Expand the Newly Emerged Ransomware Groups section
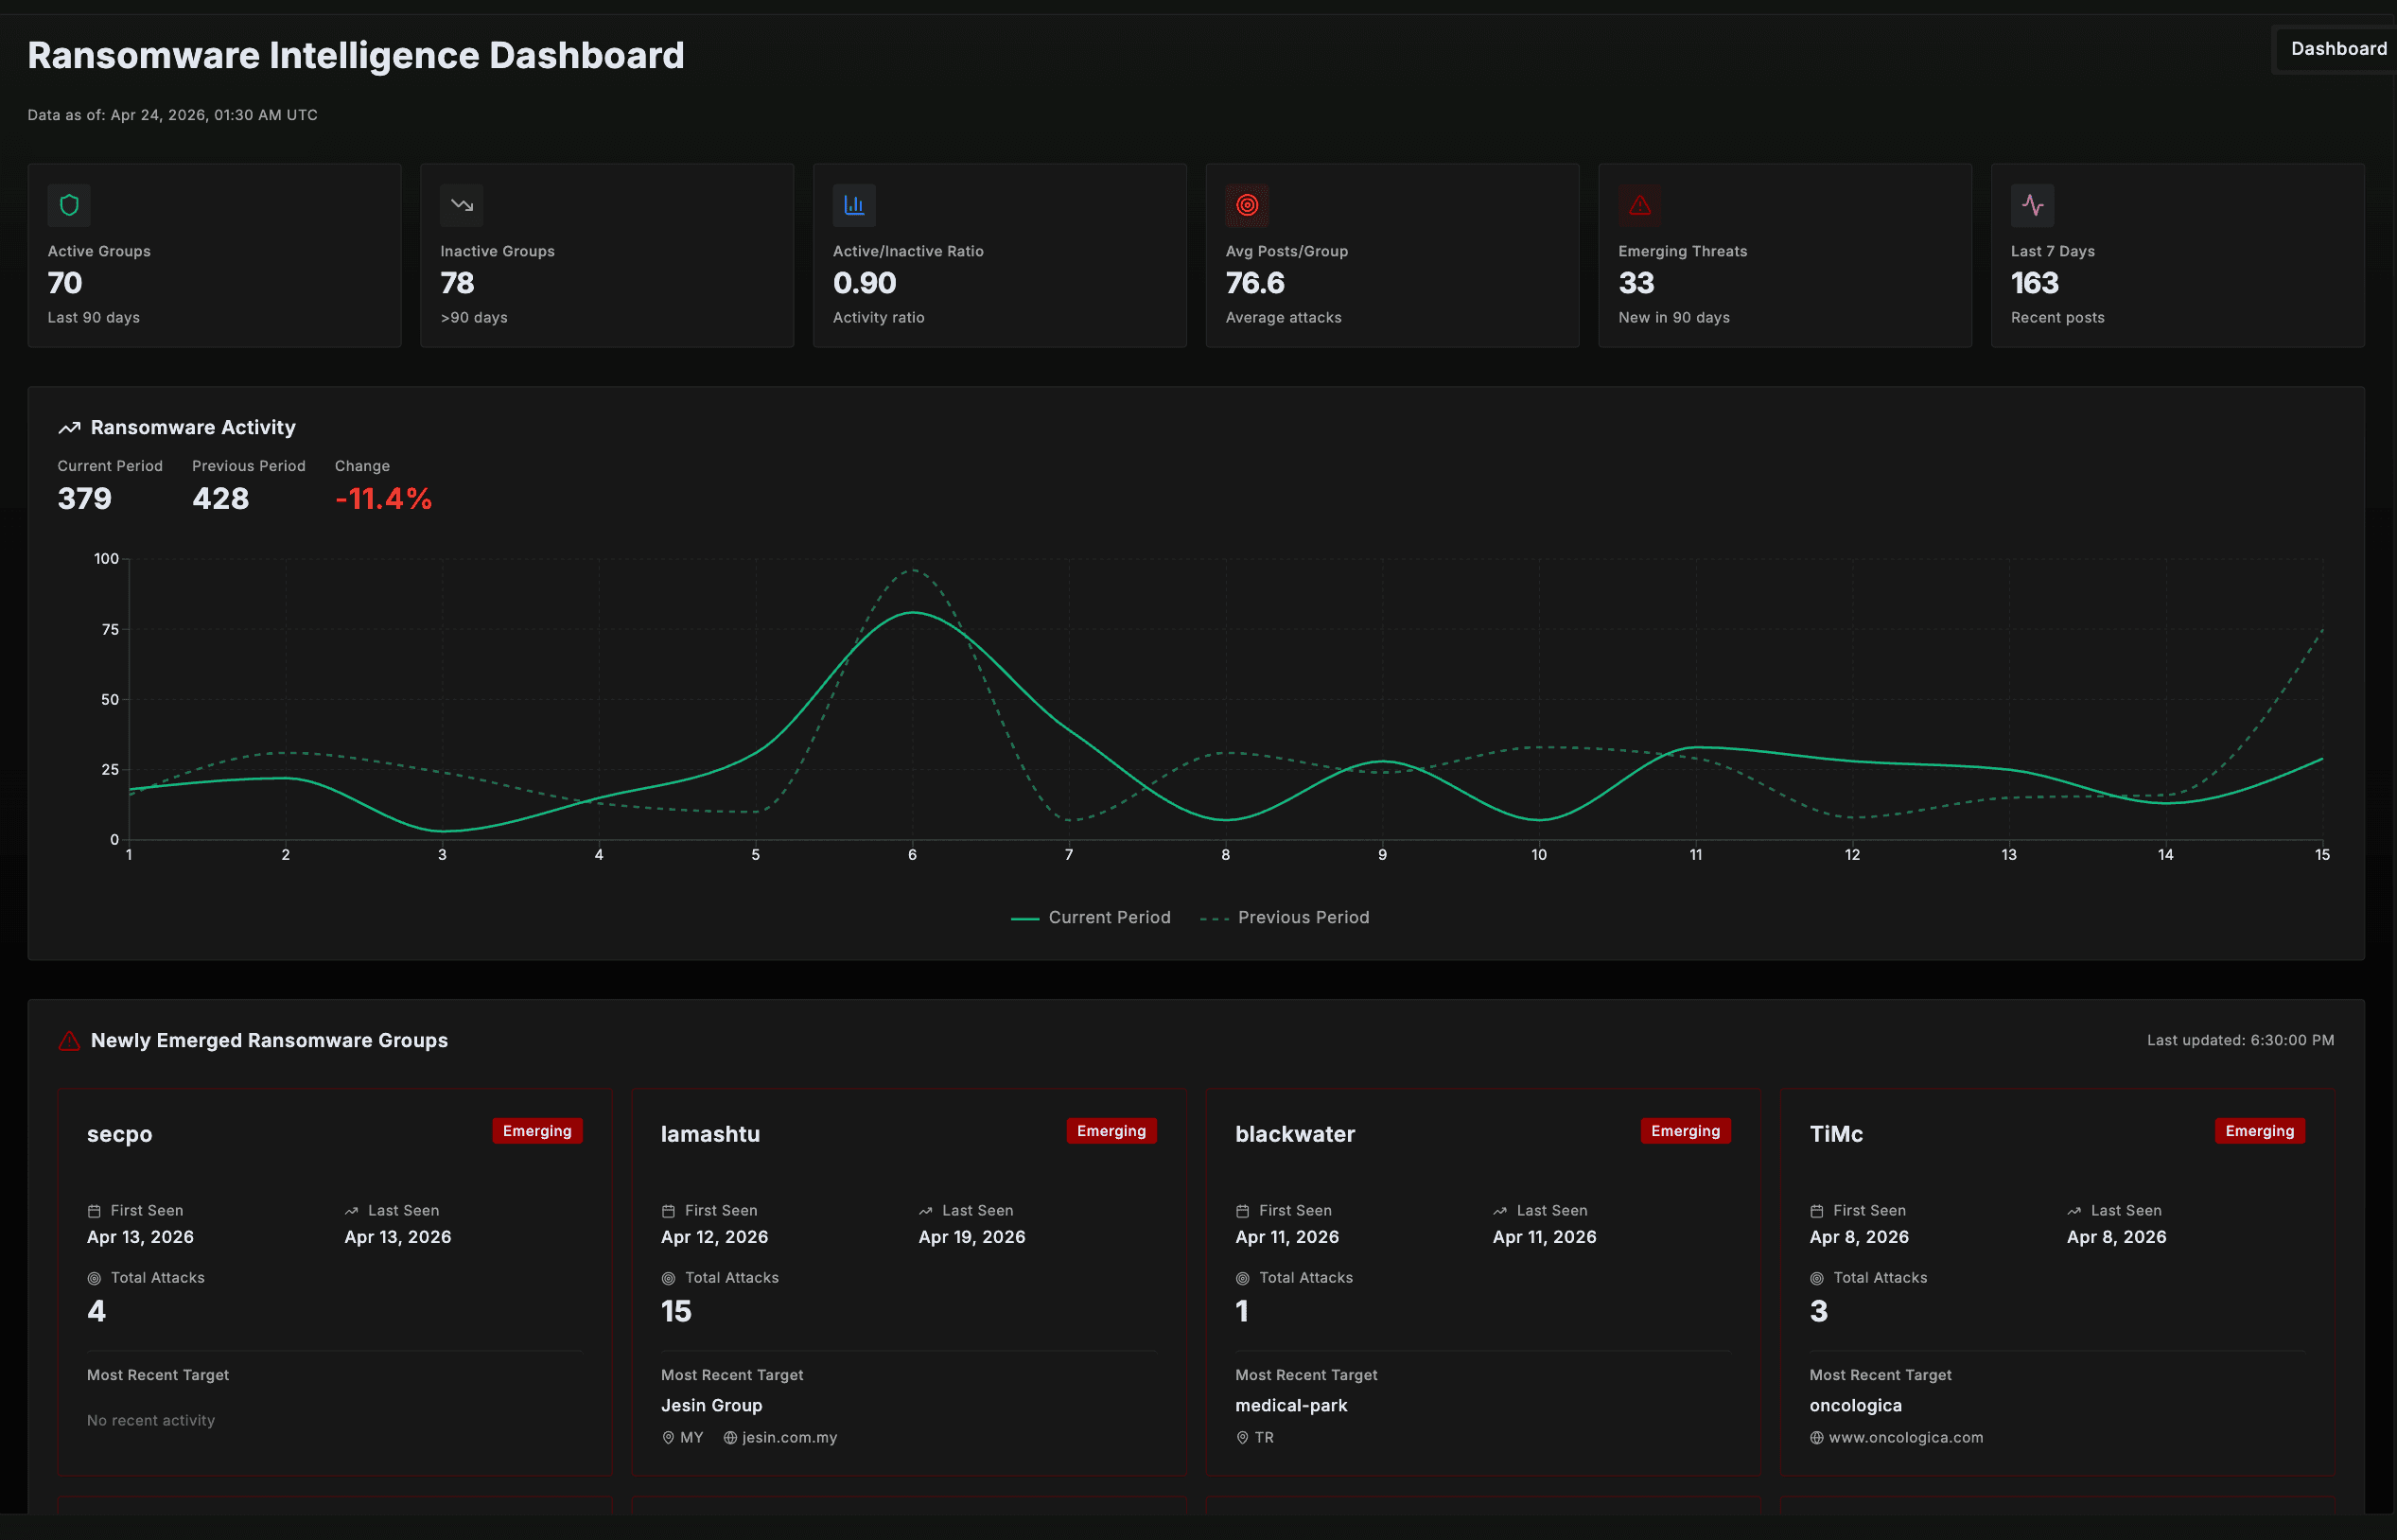Image resolution: width=2397 pixels, height=1540 pixels. coord(269,1040)
